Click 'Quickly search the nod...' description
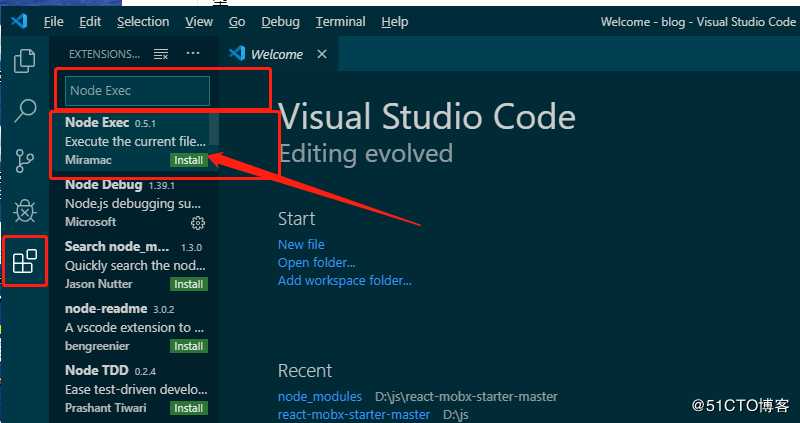800x423 pixels. 135,265
